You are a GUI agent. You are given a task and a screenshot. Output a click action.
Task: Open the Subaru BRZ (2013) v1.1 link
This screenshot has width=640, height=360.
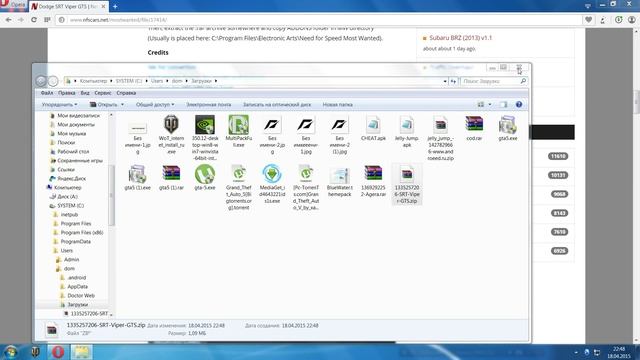[460, 38]
